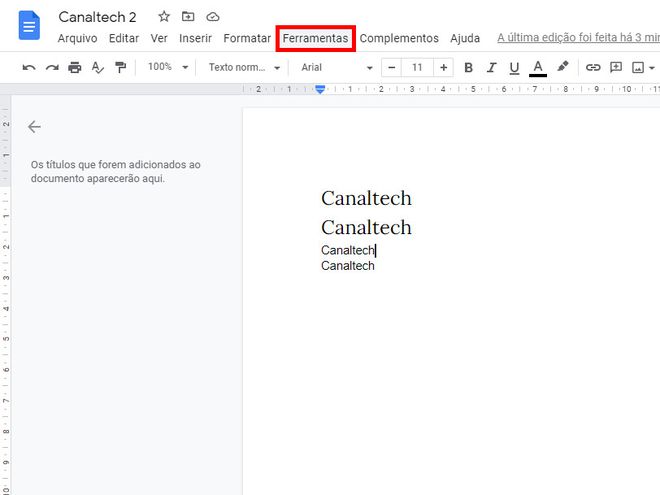Open the Editar menu
The width and height of the screenshot is (660, 495).
pos(124,38)
